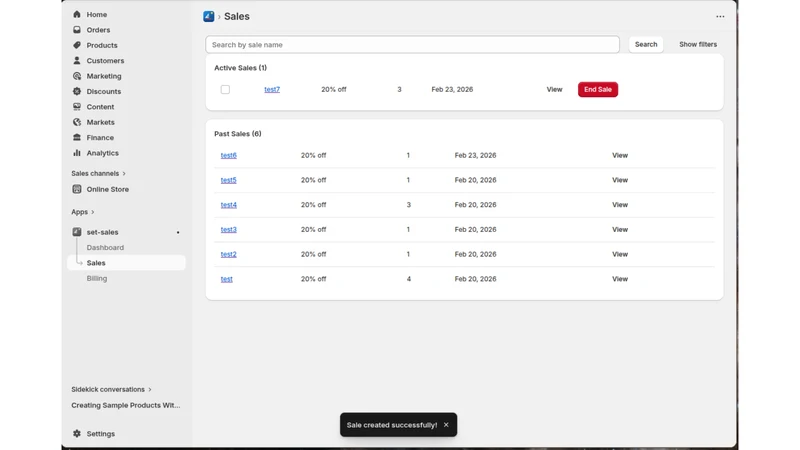
Task: Expand the Sales channels section chevron
Action: [x=124, y=173]
